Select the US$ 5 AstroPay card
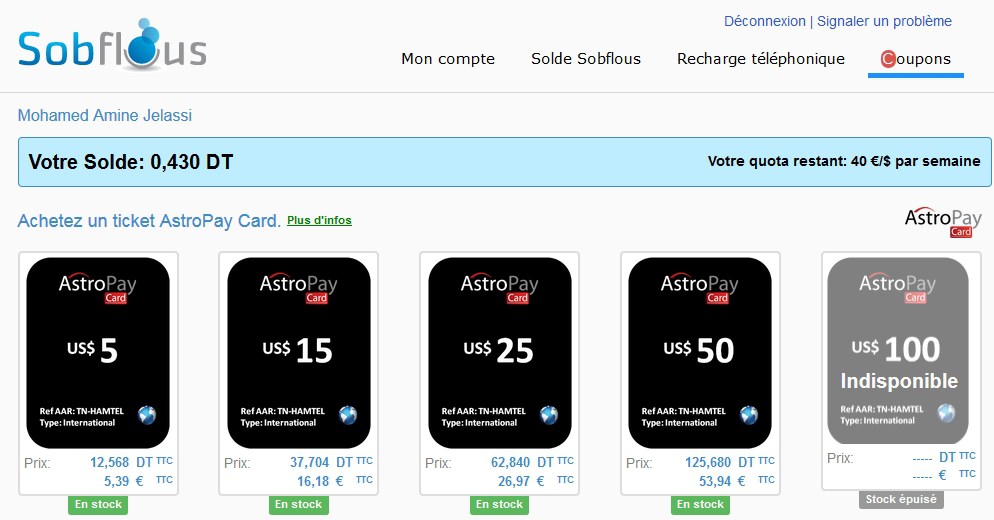Screen dimensions: 994x520 pos(98,351)
